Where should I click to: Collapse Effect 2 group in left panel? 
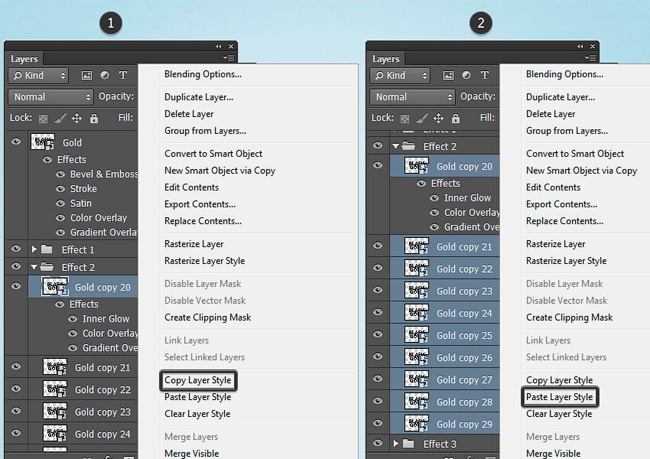click(x=34, y=267)
